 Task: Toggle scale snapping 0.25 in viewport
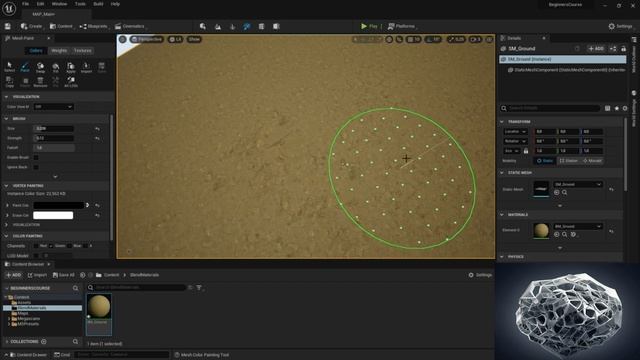(456, 39)
